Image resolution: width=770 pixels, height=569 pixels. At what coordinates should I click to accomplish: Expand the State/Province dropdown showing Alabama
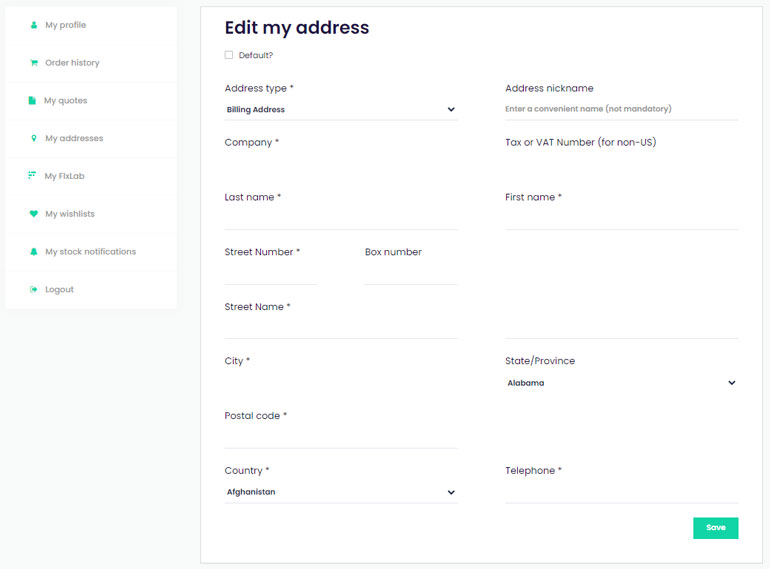621,383
